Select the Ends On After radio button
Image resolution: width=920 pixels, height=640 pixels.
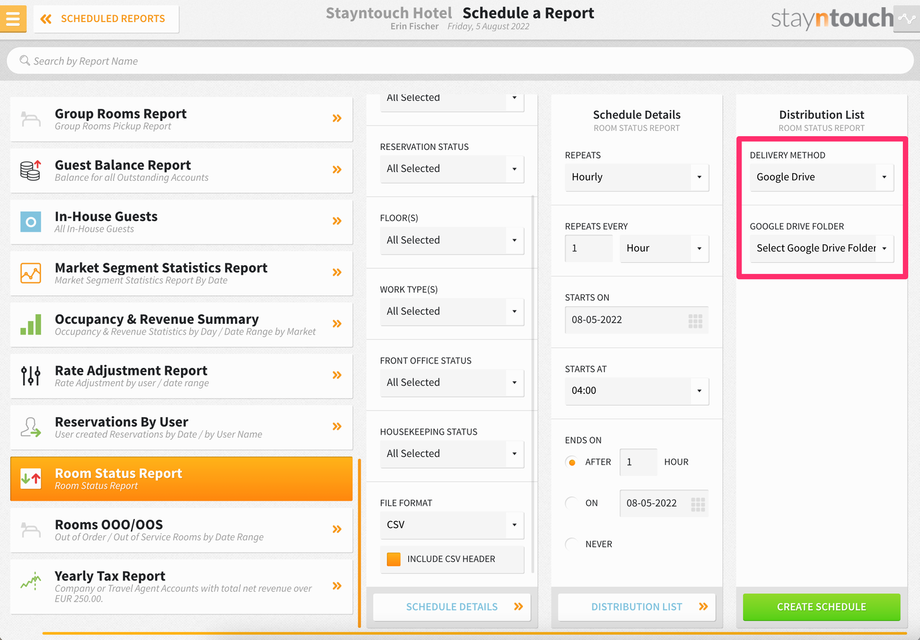[x=571, y=462]
